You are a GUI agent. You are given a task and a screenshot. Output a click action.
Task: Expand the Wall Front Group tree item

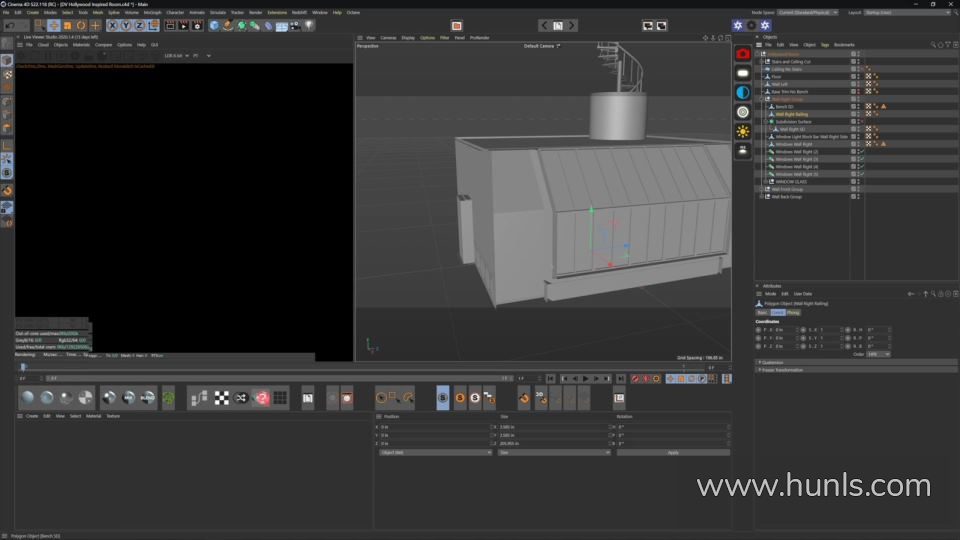761,189
